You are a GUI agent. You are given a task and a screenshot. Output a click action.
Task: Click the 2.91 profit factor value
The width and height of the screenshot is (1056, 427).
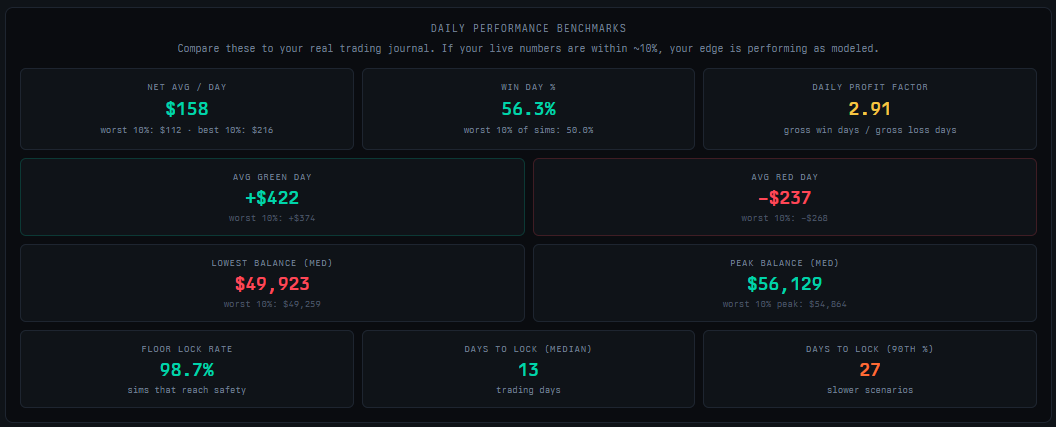click(869, 109)
